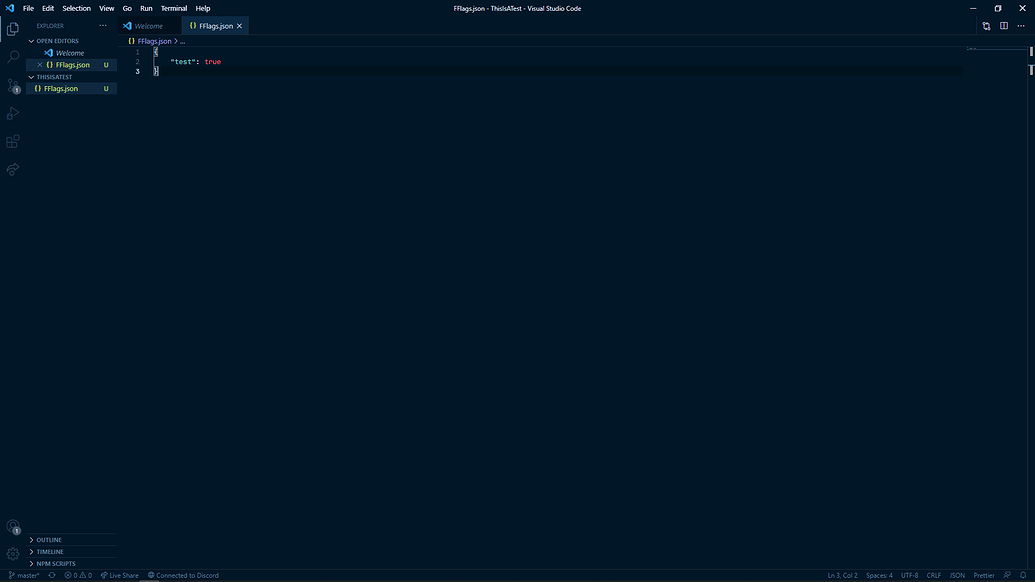Go to line via Ln 3, Col 2

point(842,575)
